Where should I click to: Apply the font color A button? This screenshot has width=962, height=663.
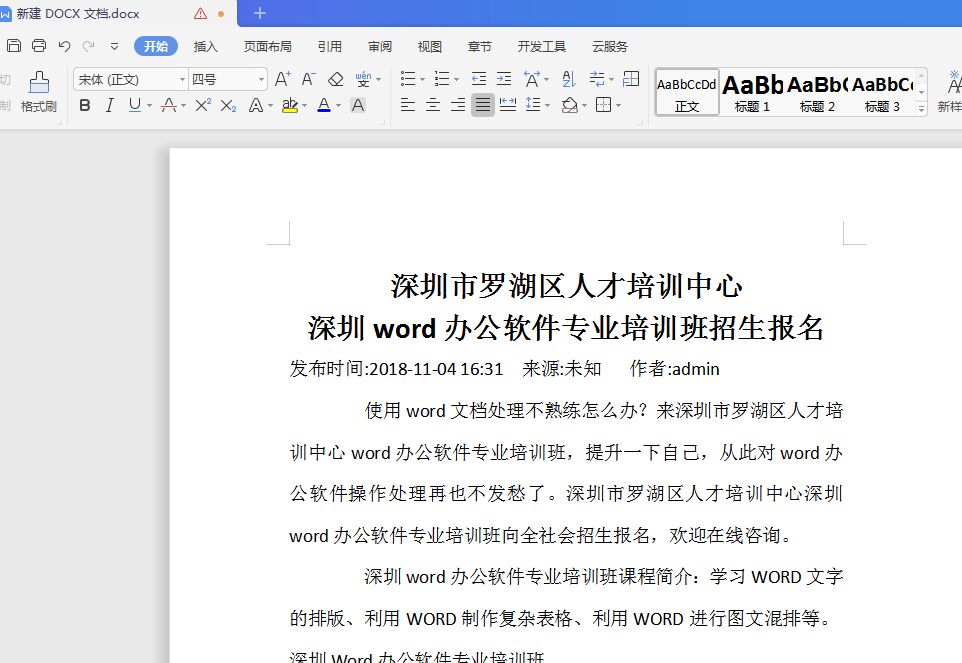(x=324, y=105)
